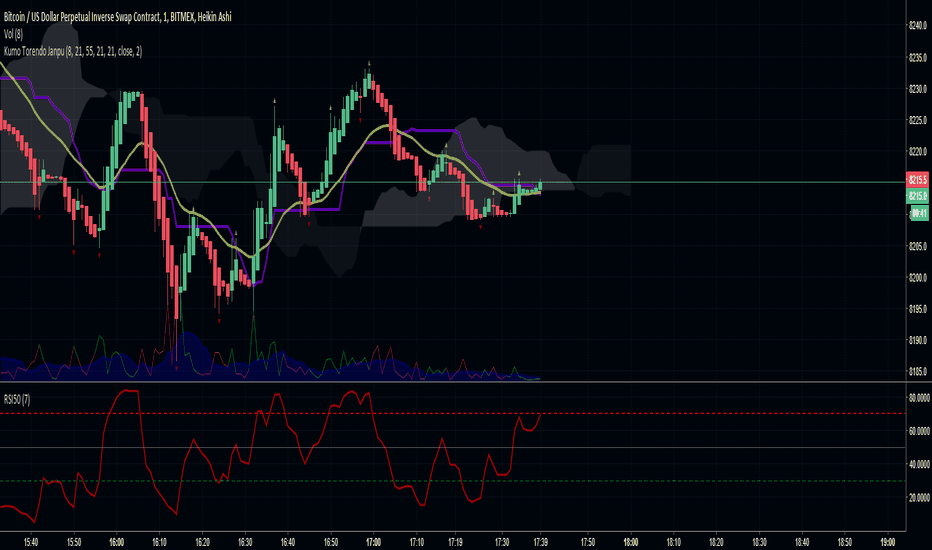Click the 16:20 time axis label
Viewport: 932px width, 550px height.
[x=202, y=542]
